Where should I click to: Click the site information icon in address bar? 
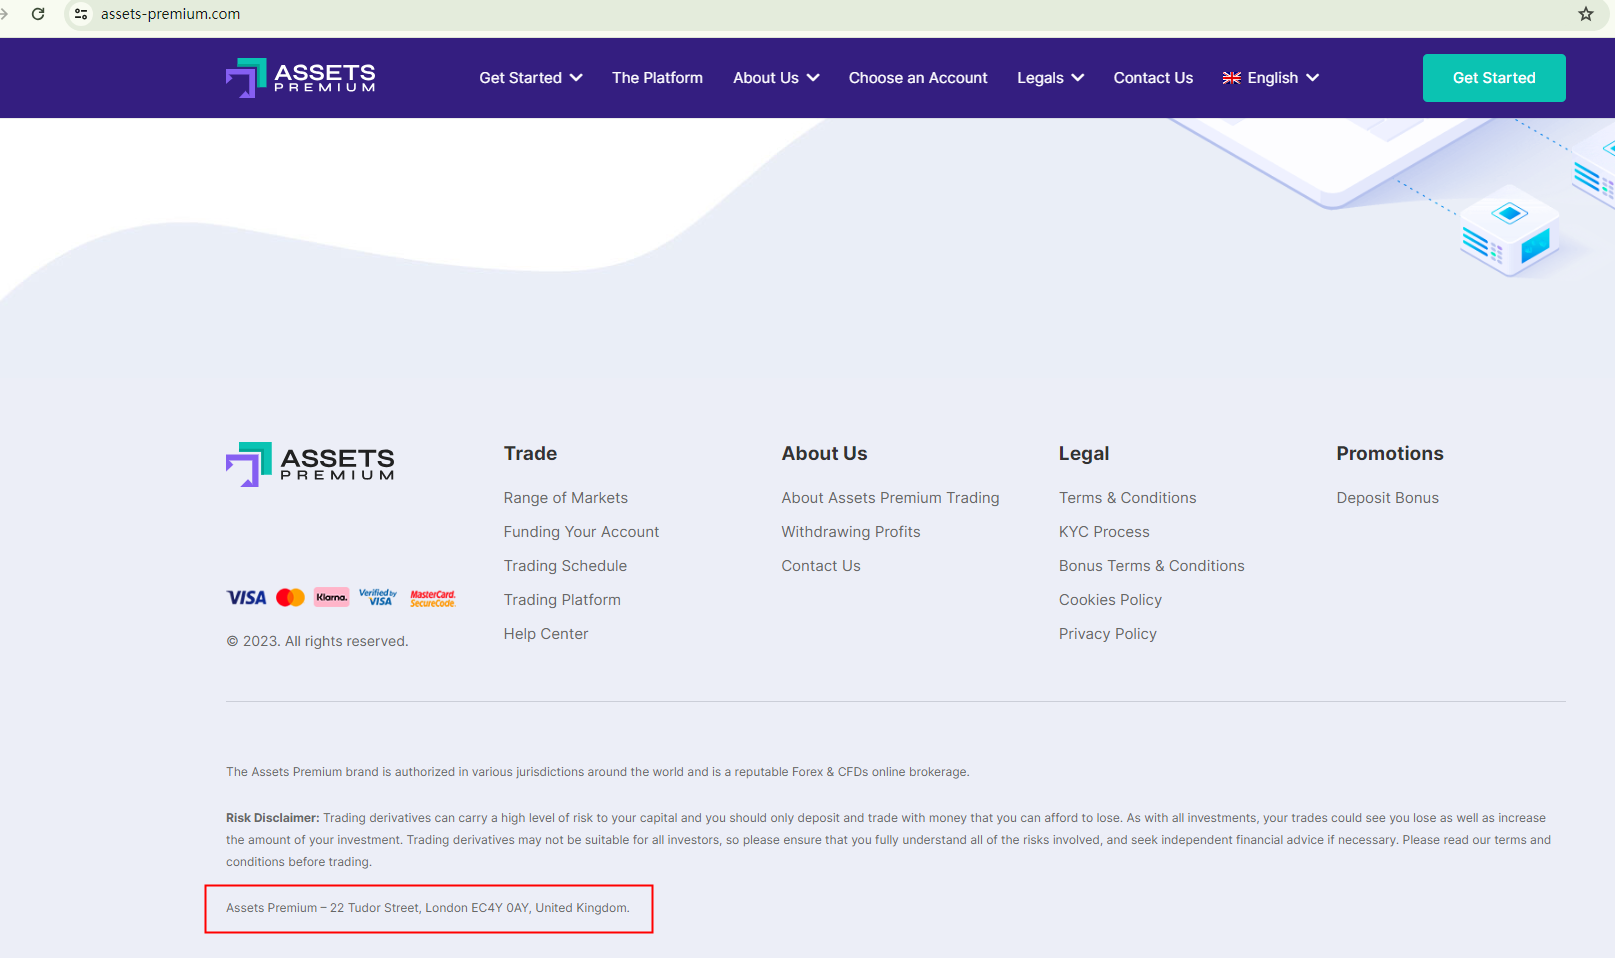coord(81,14)
